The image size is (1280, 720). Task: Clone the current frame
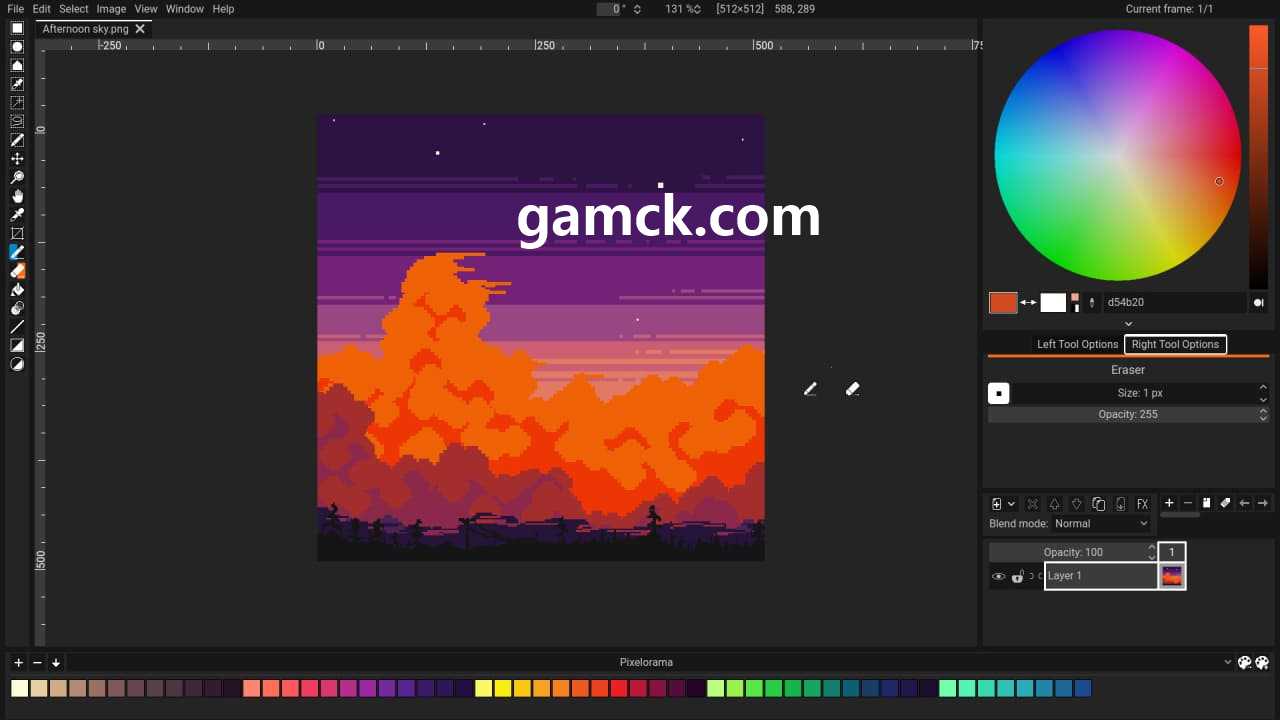click(1207, 503)
